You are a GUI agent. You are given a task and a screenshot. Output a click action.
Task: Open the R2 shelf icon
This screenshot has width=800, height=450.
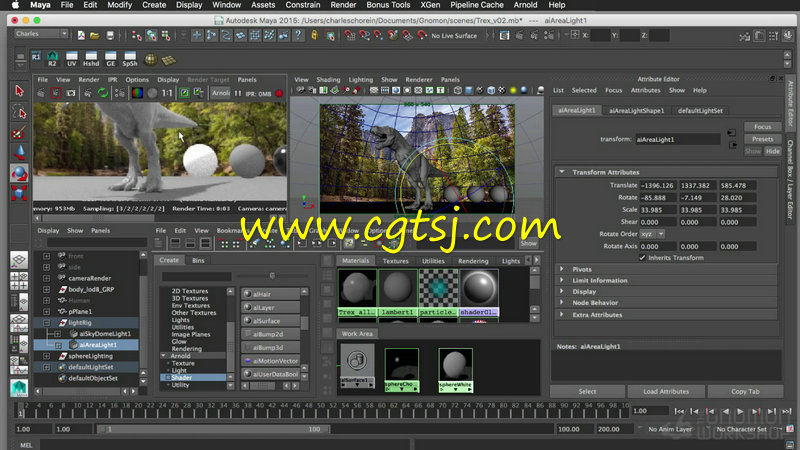[52, 59]
